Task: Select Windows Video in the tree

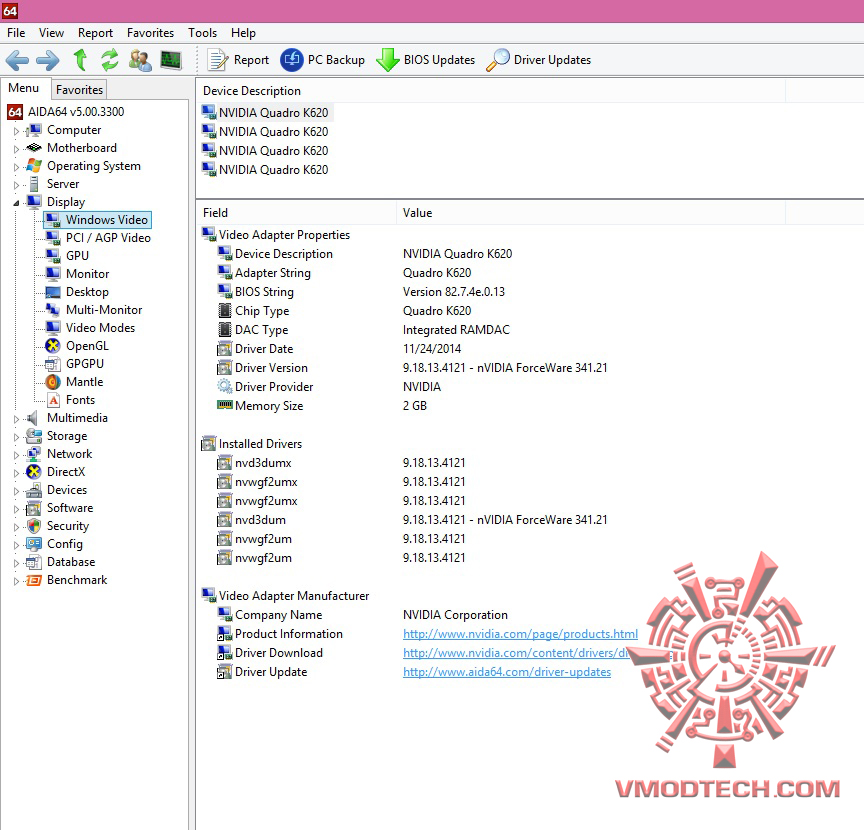Action: (97, 220)
